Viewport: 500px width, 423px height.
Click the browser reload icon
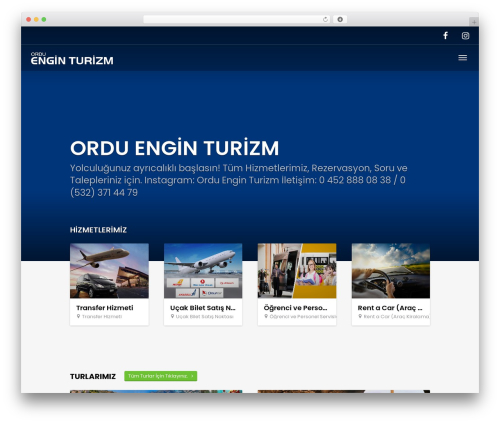tap(325, 19)
